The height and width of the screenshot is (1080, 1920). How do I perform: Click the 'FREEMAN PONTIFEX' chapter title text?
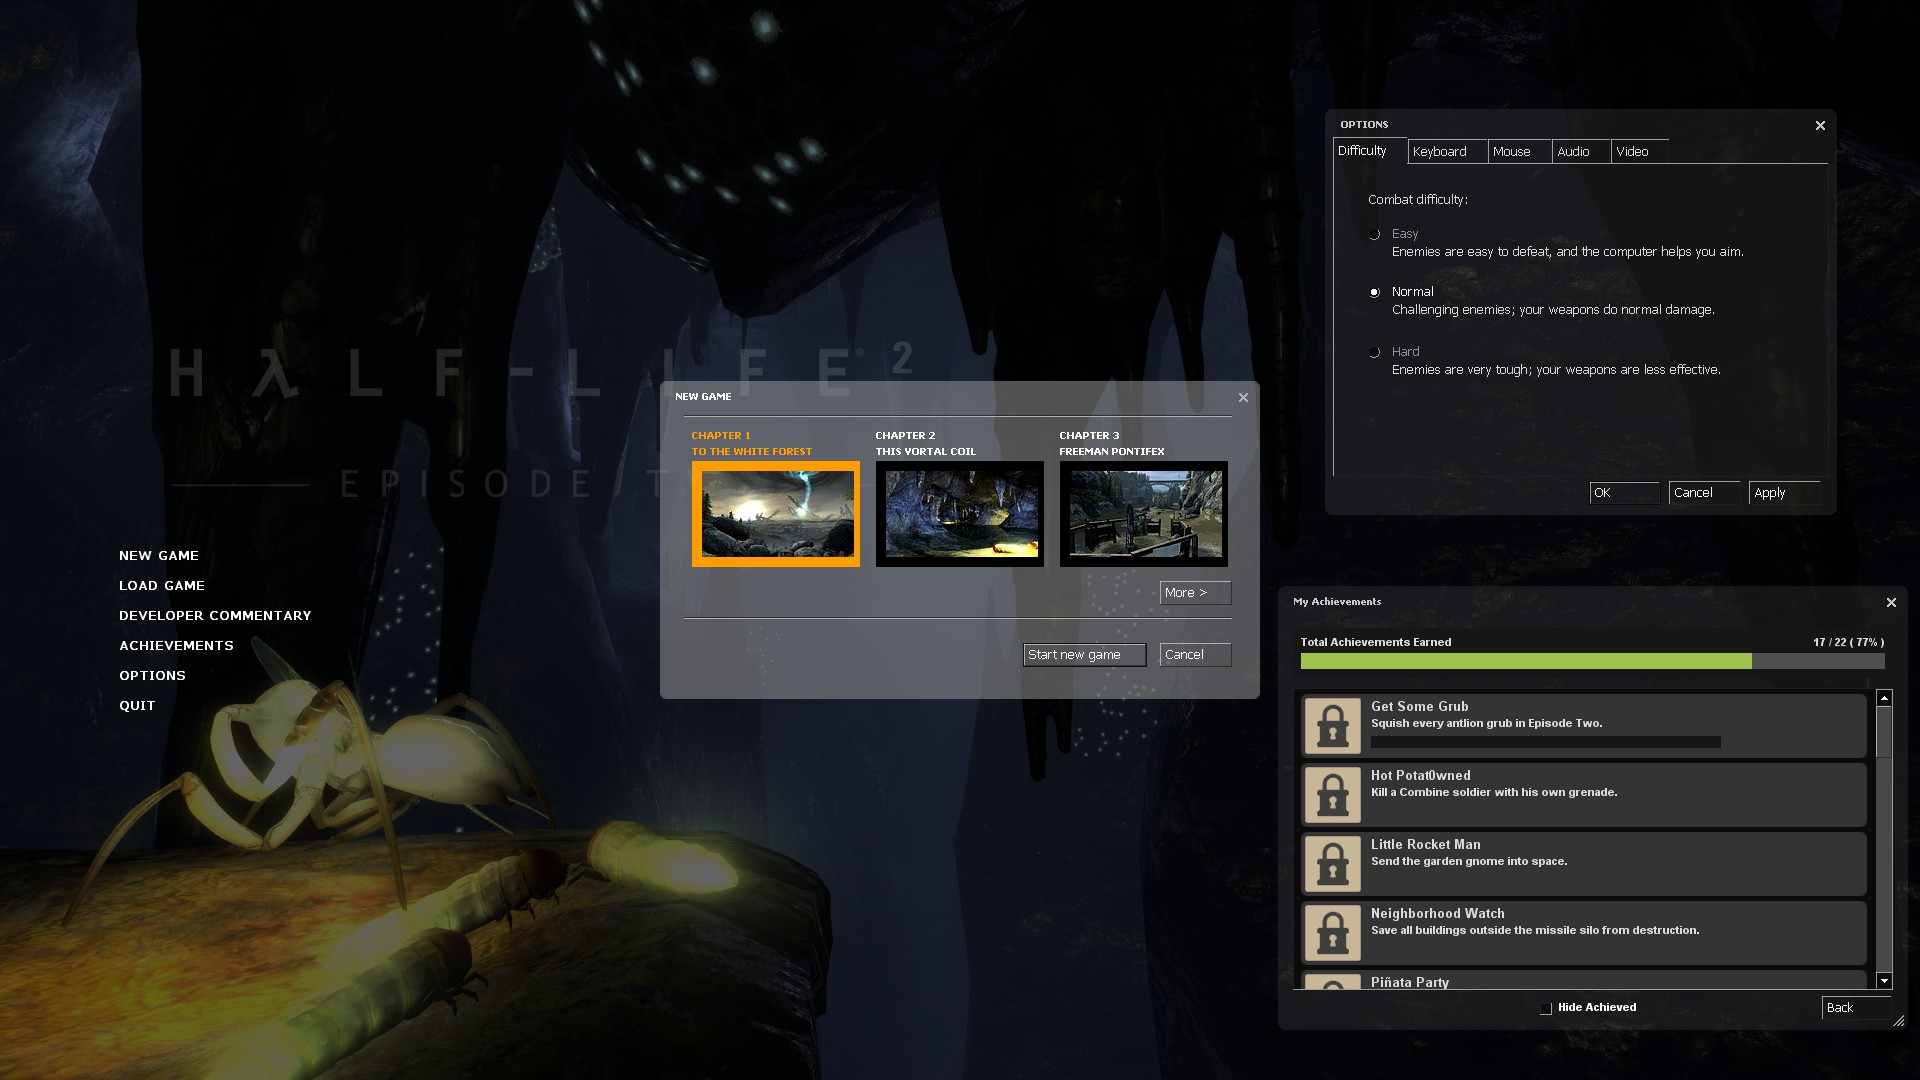coord(1111,452)
